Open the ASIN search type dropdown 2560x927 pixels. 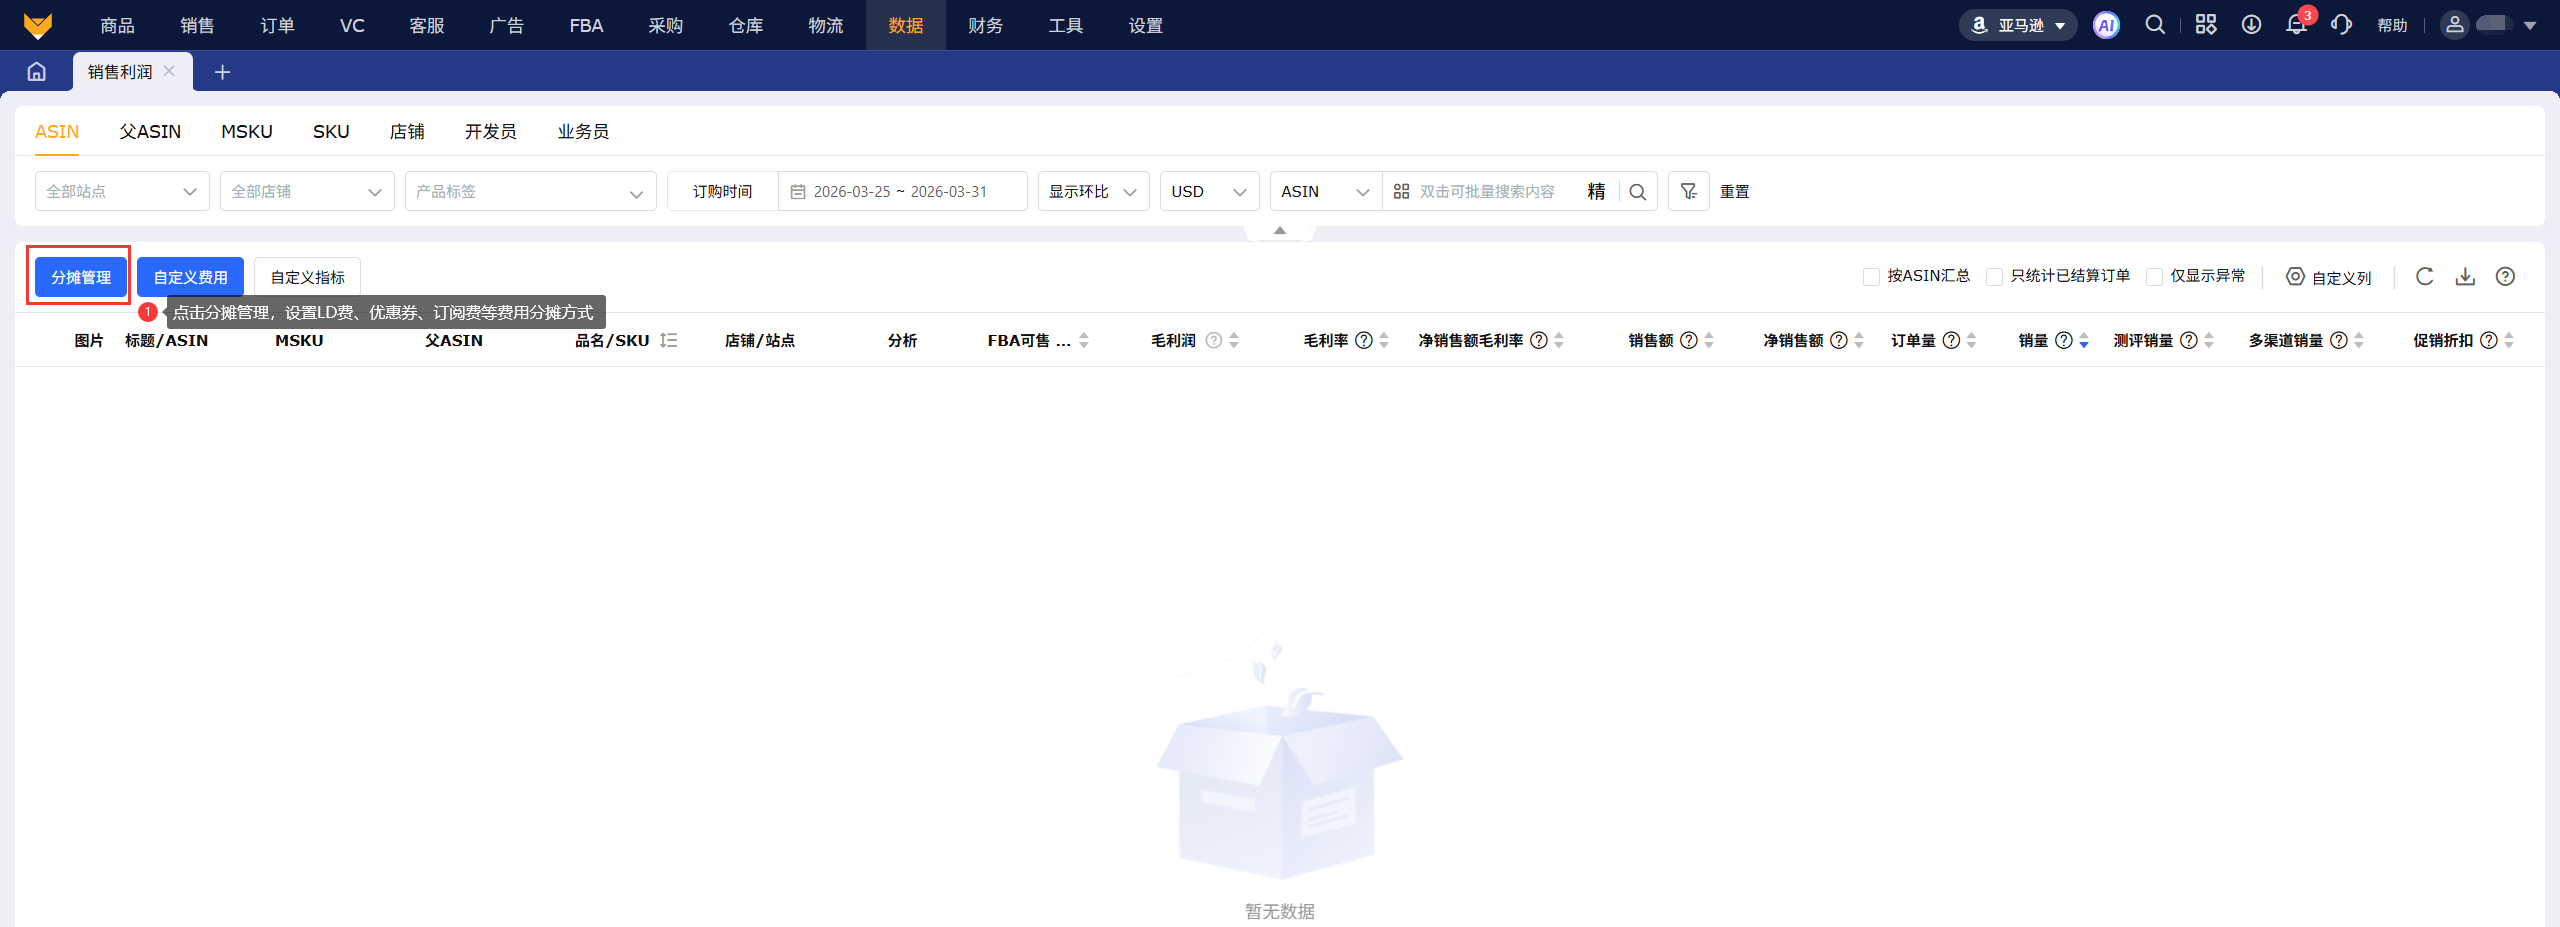1326,191
